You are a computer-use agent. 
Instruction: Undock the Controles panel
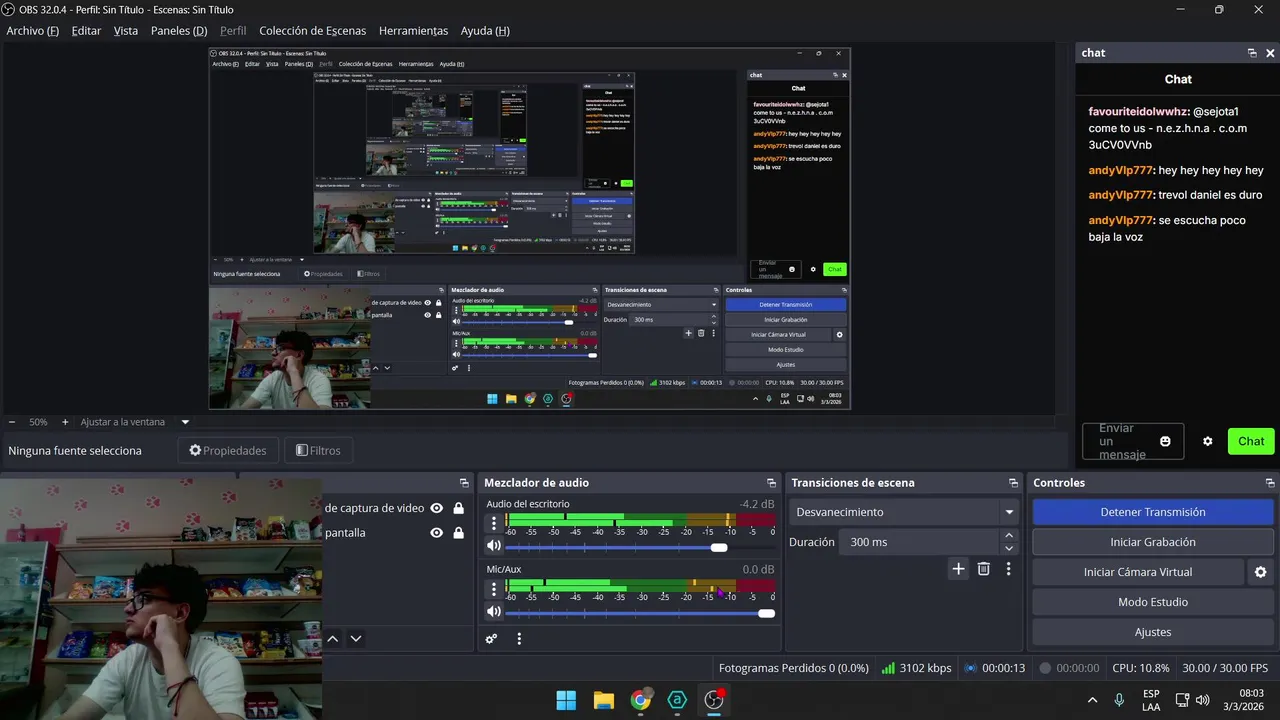click(1270, 483)
